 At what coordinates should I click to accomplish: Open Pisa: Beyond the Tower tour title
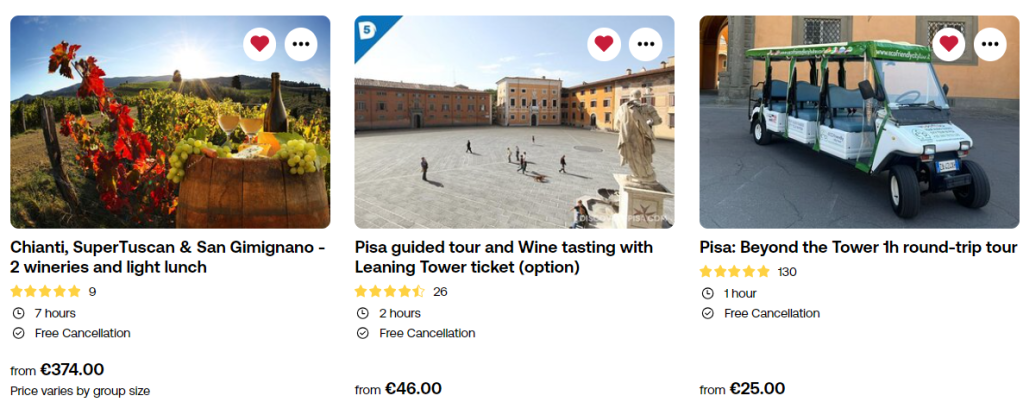(858, 247)
